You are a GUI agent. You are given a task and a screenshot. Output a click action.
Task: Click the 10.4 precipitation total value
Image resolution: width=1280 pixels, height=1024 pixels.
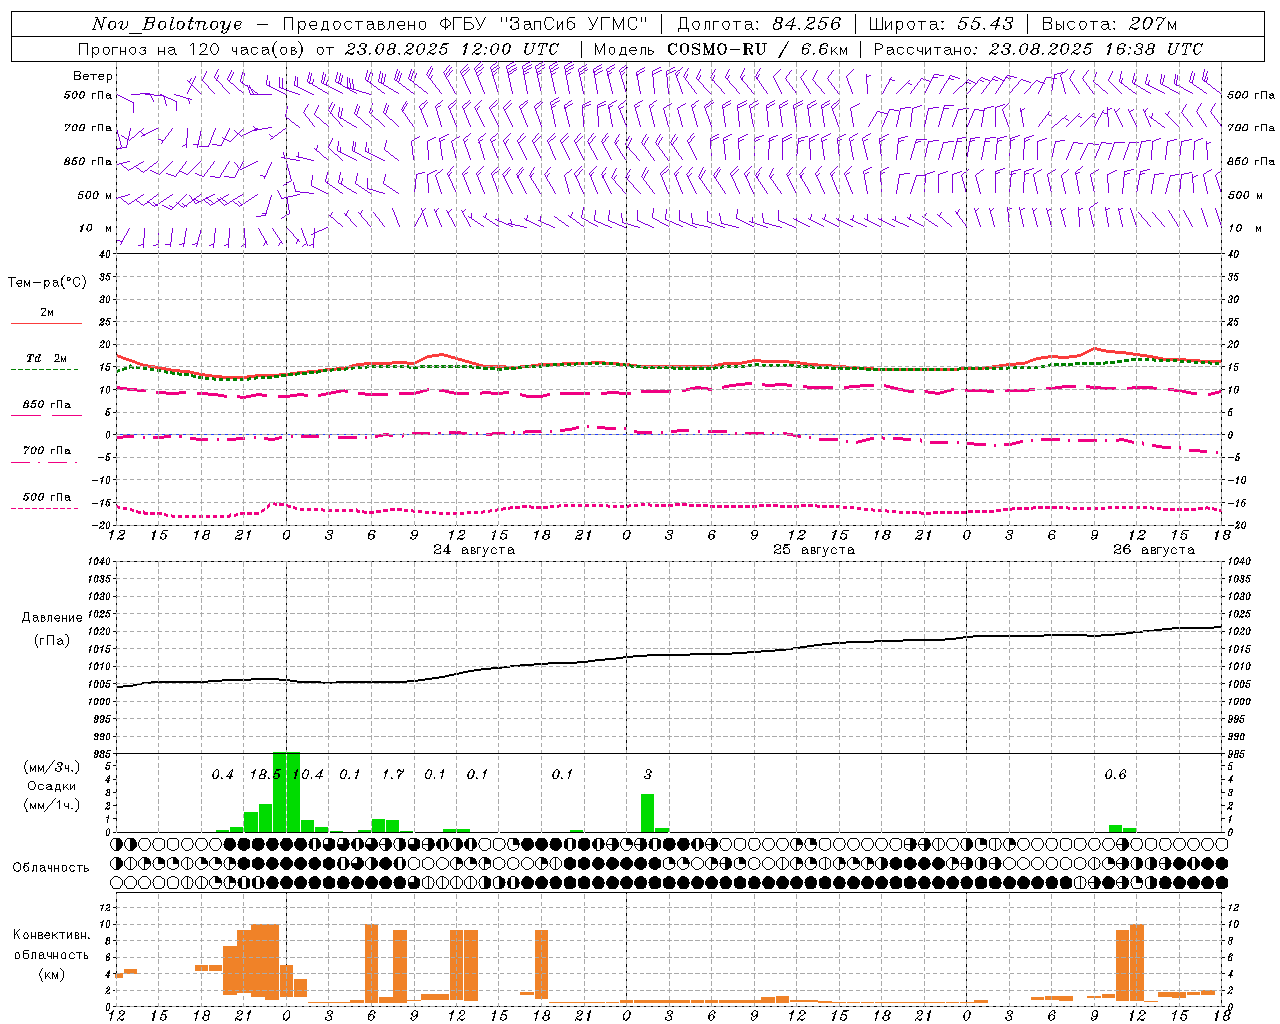tap(308, 775)
